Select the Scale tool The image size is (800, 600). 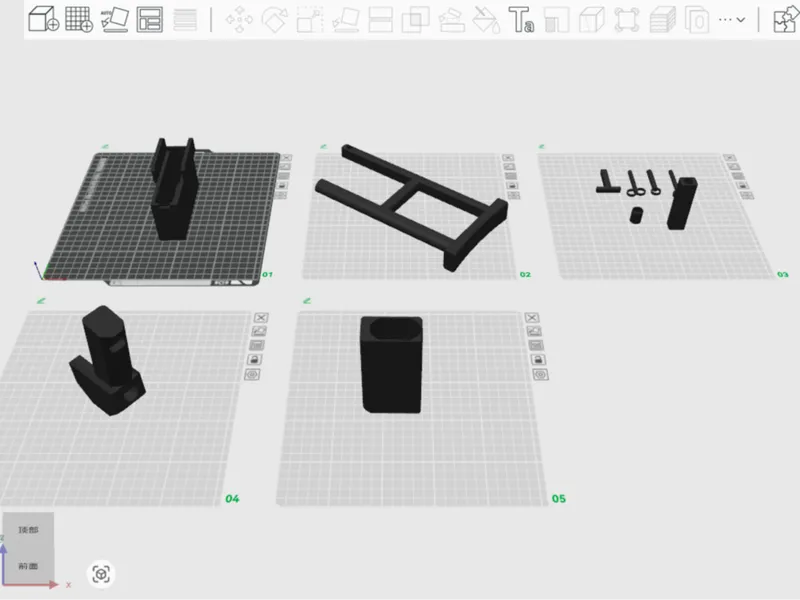point(310,19)
